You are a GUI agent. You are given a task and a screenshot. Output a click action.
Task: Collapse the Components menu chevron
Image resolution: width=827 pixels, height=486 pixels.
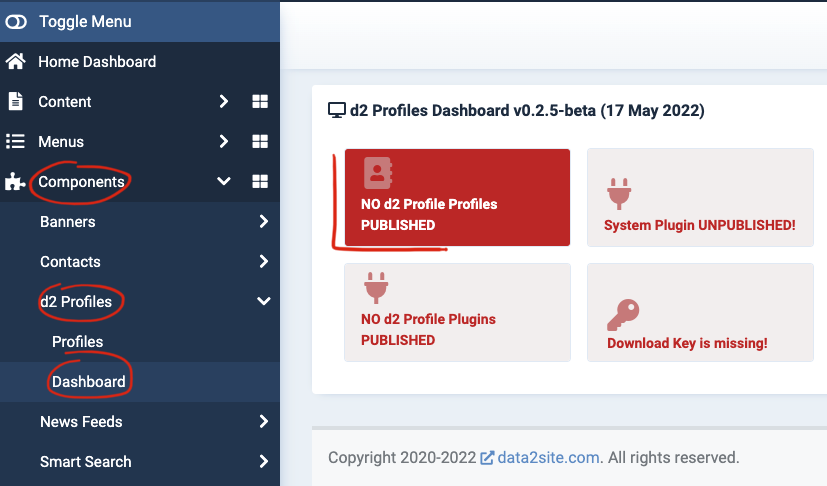click(x=224, y=182)
